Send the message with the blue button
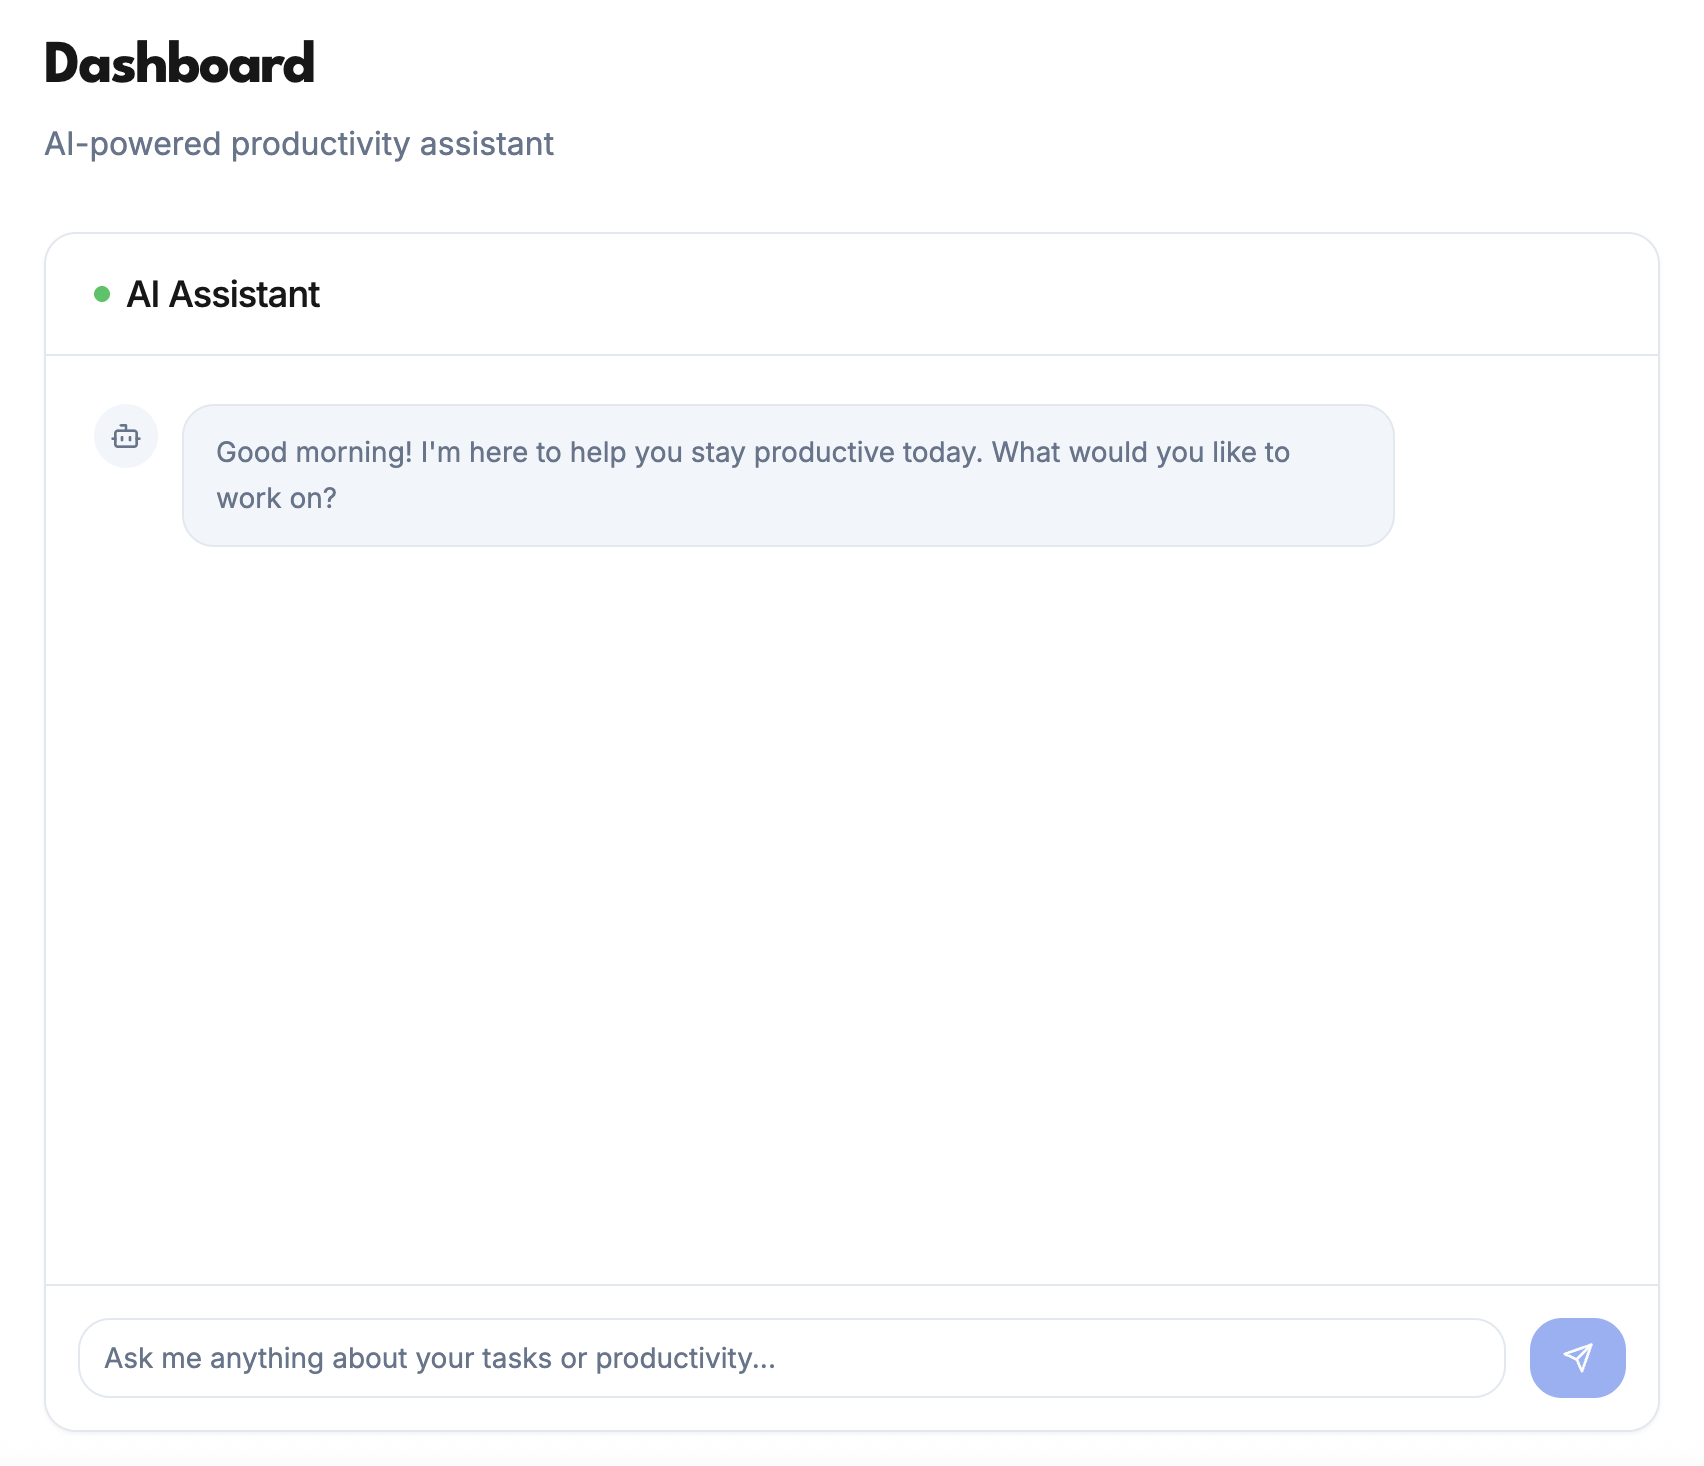1704x1466 pixels. [x=1577, y=1357]
